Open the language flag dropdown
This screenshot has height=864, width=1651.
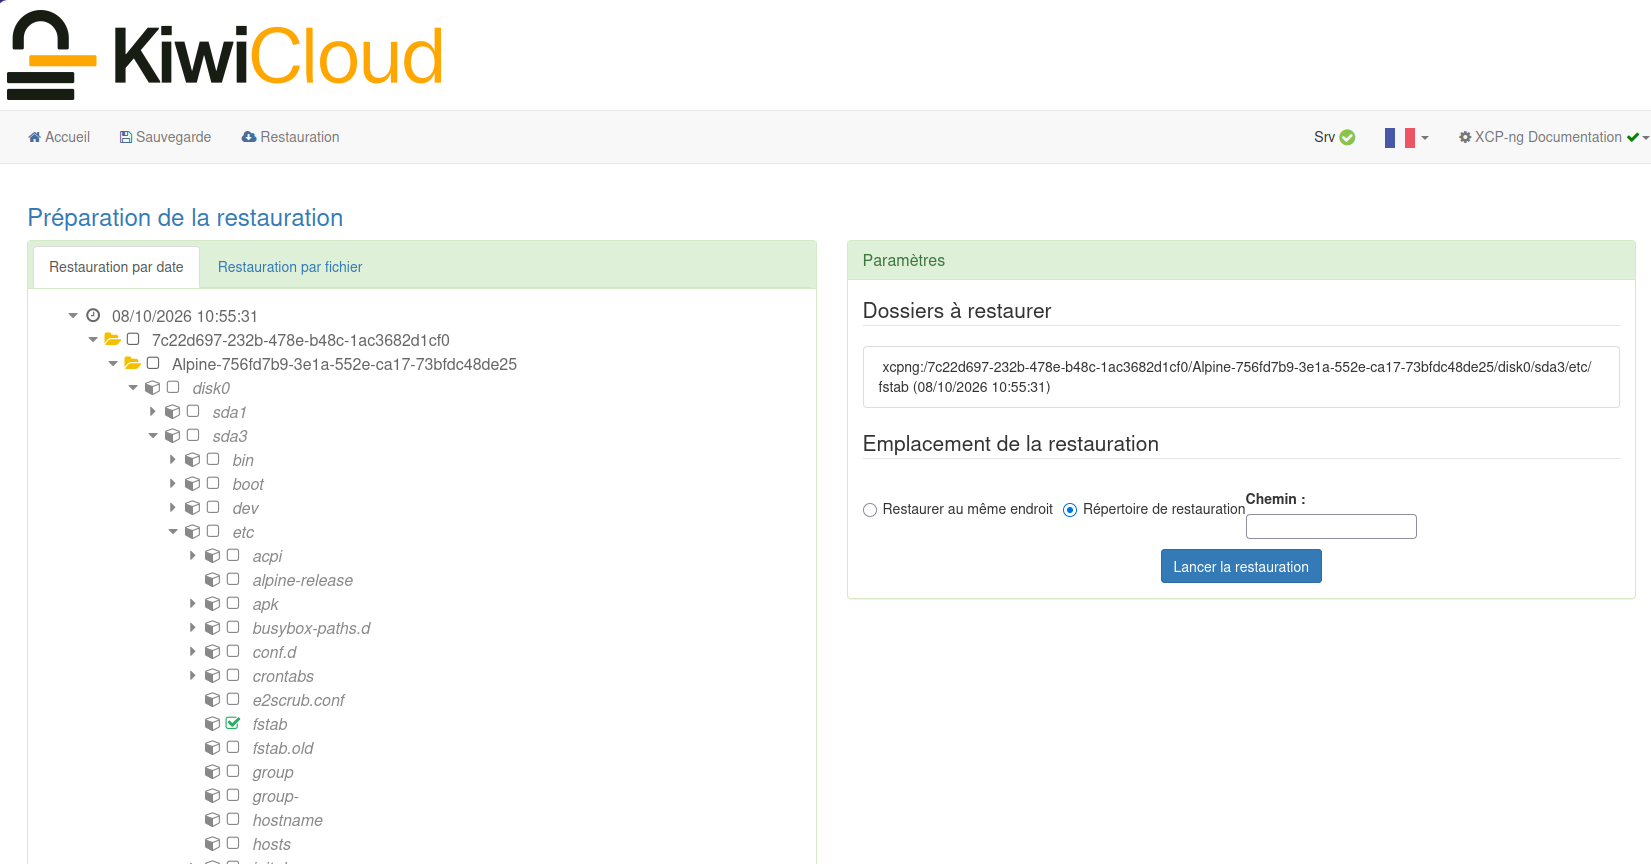1406,137
